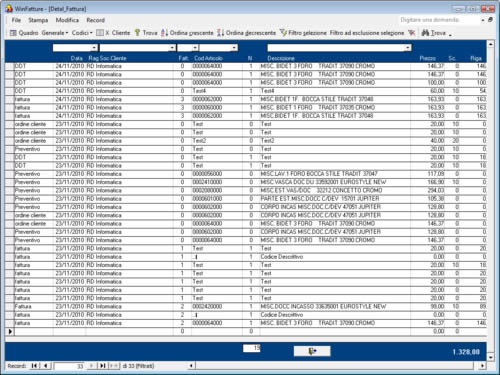
Task: Go to last record
Action: click(x=102, y=366)
